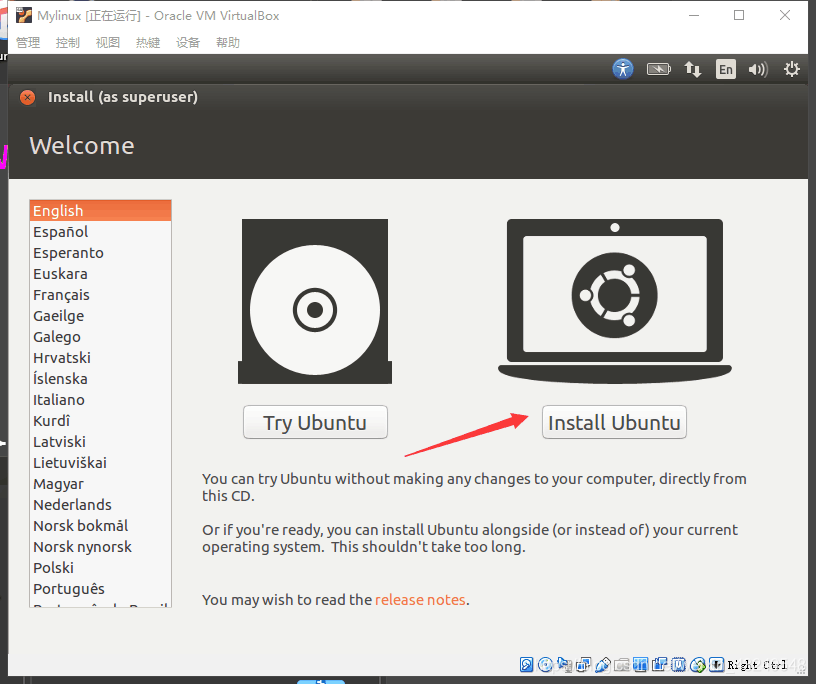Open the sound volume indicator
This screenshot has width=816, height=684.
[758, 69]
